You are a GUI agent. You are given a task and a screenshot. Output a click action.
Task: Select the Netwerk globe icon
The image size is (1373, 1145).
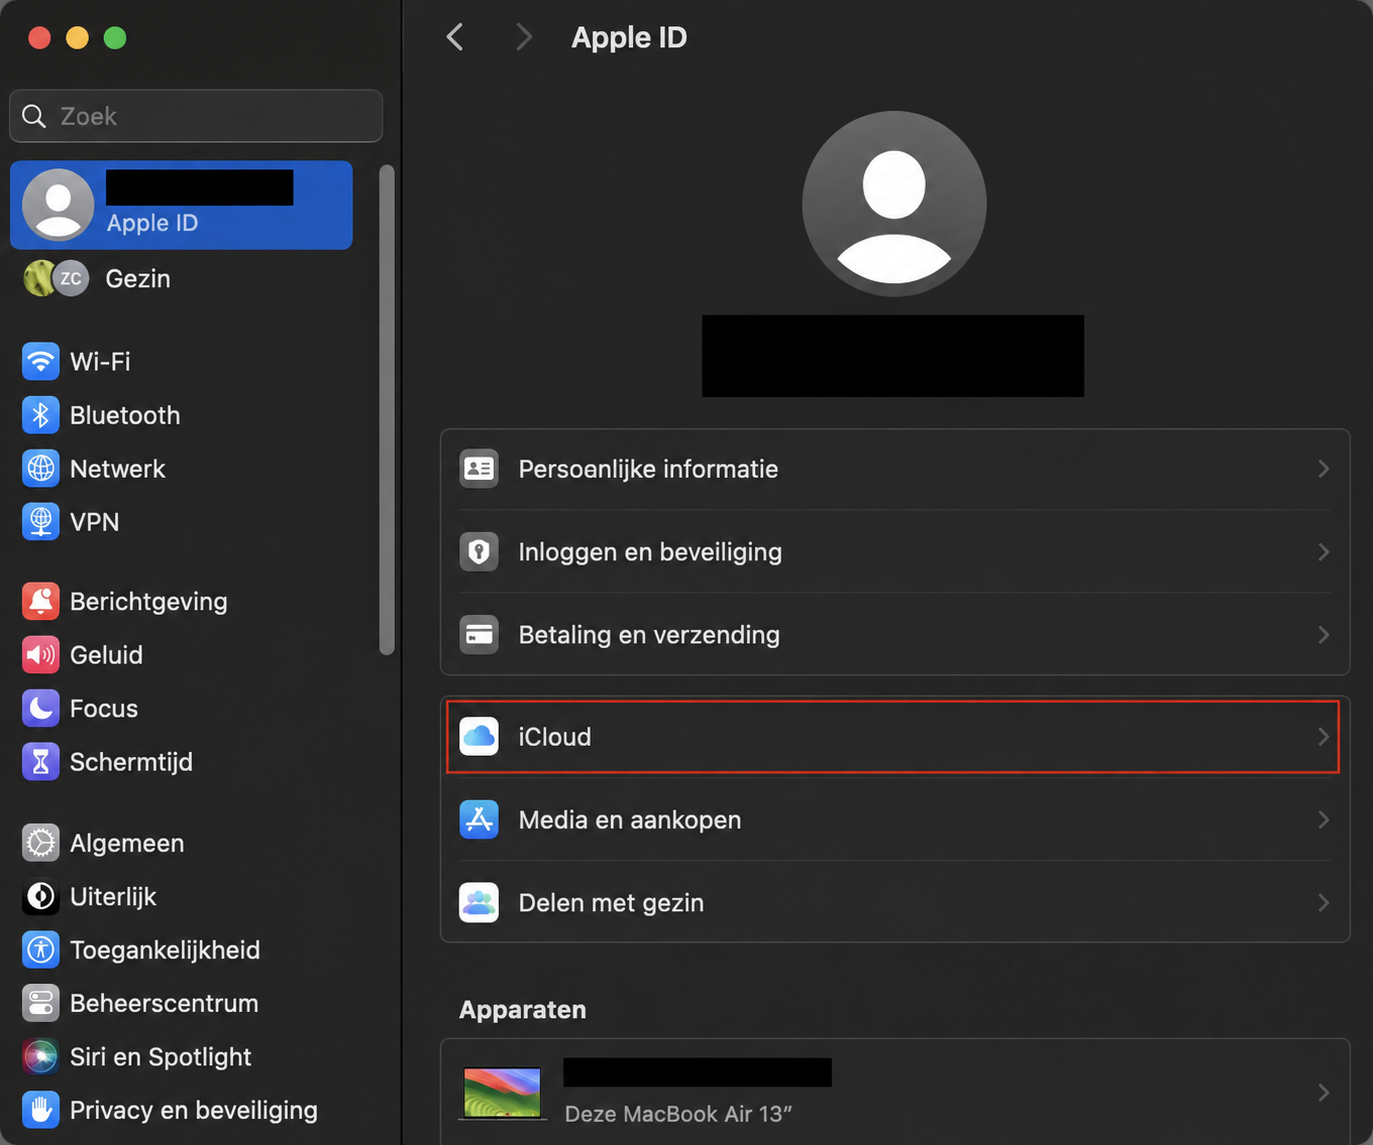tap(41, 468)
